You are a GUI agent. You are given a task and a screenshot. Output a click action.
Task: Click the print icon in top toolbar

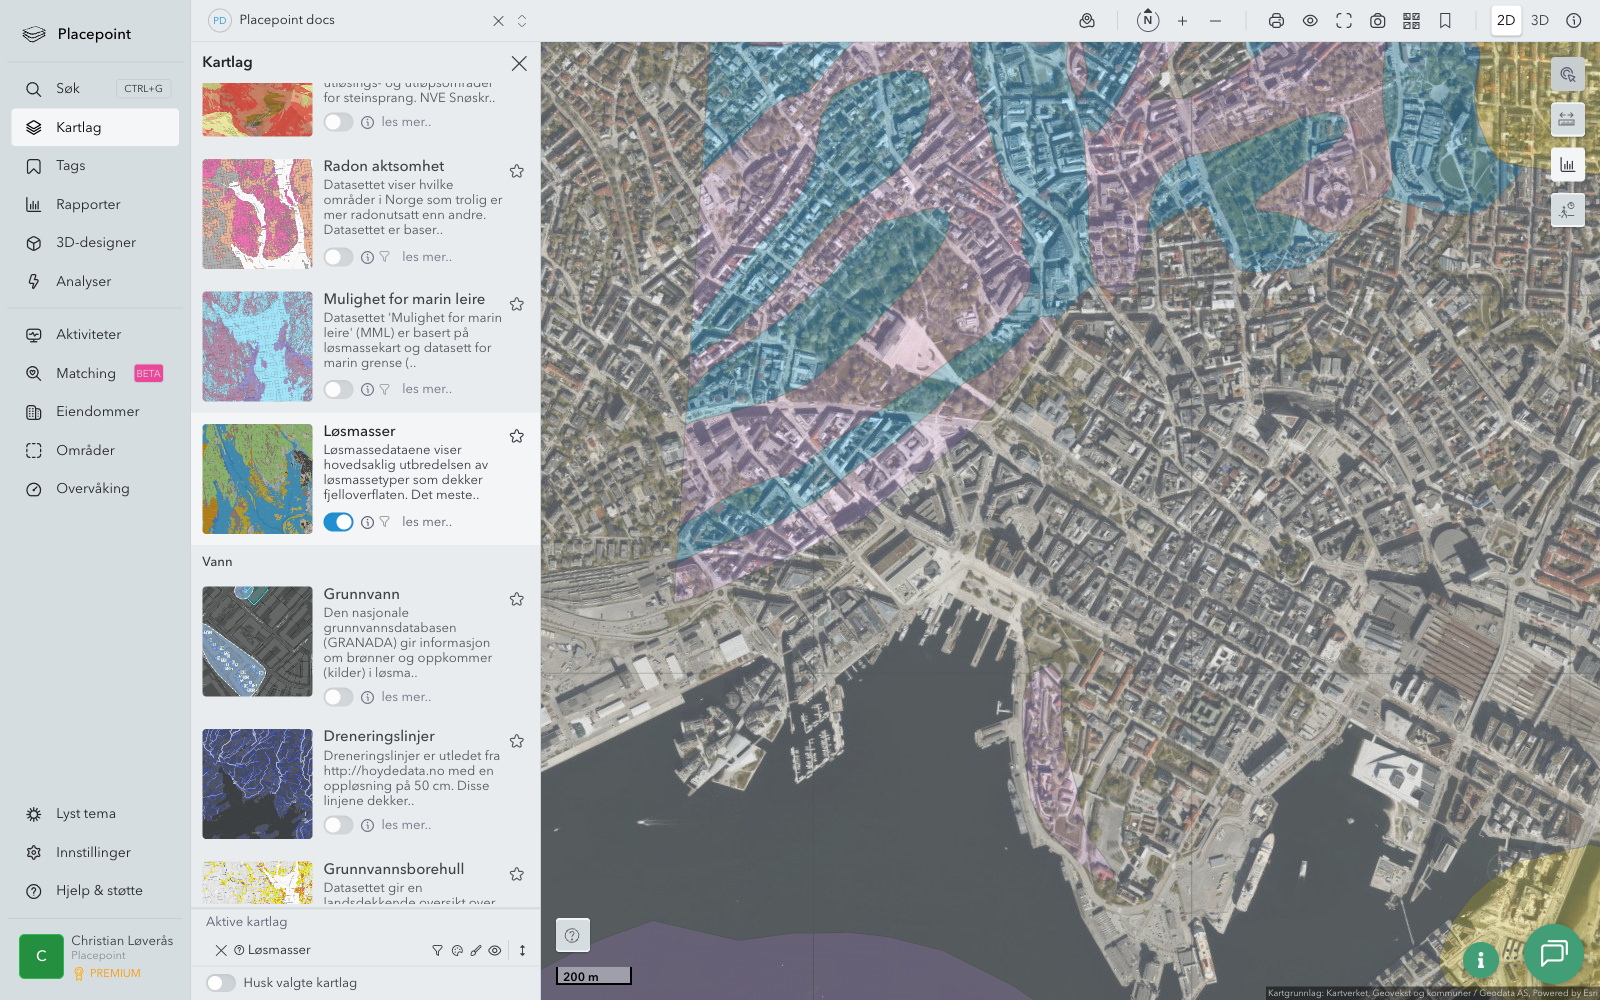click(x=1276, y=20)
